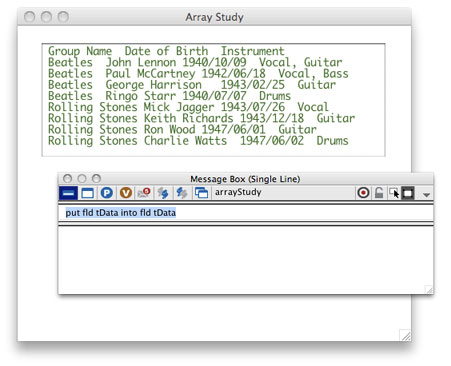Toggle the padlock icon in Message Box
This screenshot has width=451, height=366.
pyautogui.click(x=379, y=193)
